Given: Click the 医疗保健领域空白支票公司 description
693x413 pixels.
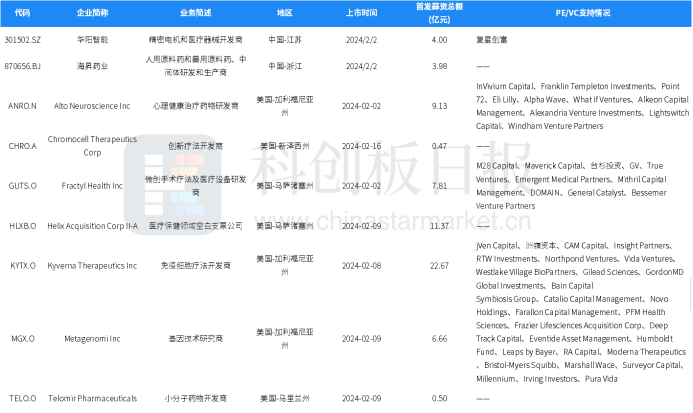Looking at the screenshot, I should tap(196, 226).
